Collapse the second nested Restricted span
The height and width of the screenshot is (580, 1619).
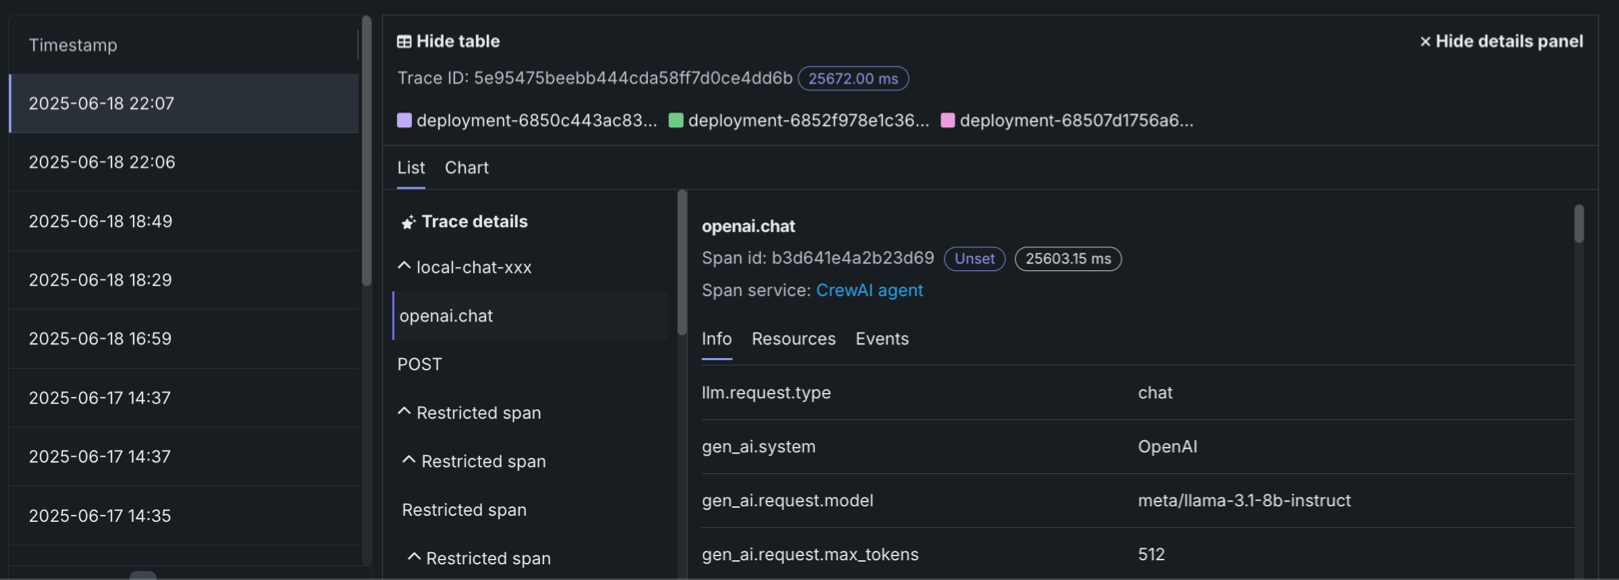pyautogui.click(x=409, y=460)
